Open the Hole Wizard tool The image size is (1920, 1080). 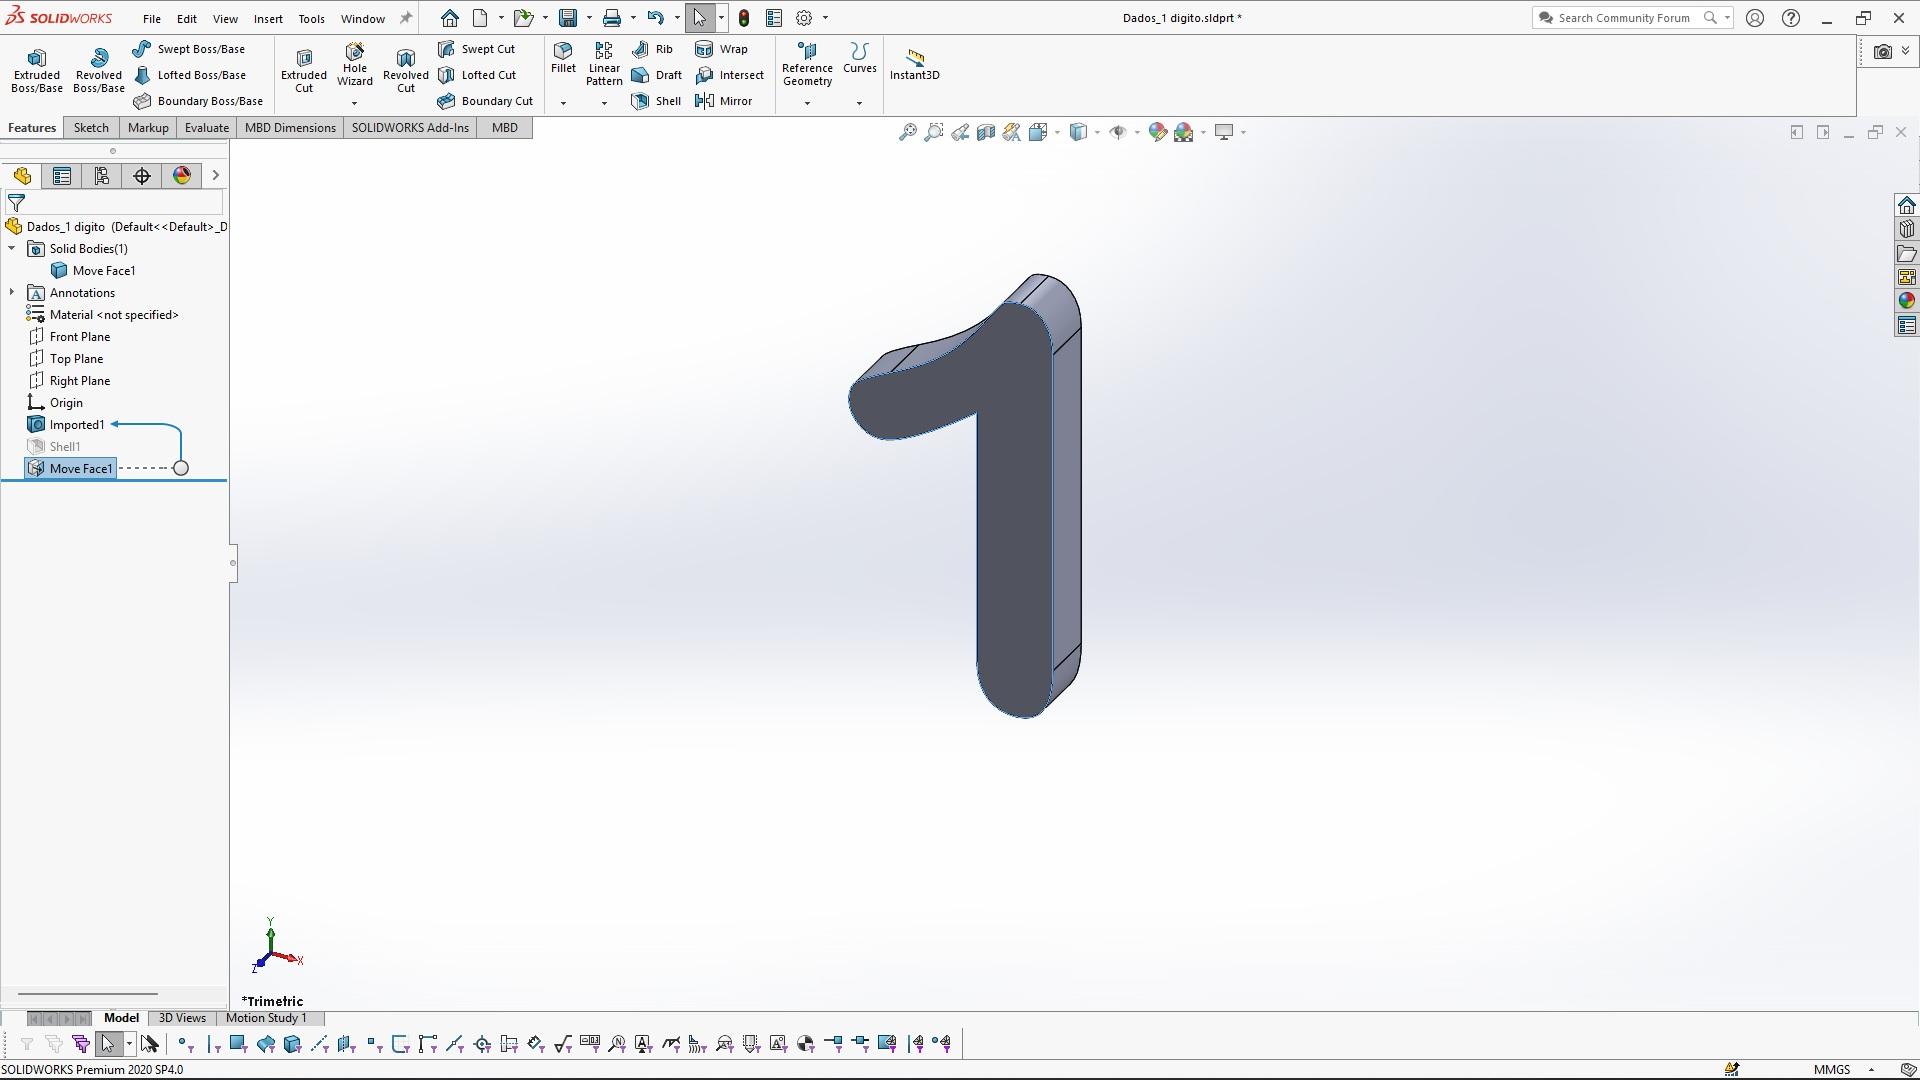pos(355,64)
